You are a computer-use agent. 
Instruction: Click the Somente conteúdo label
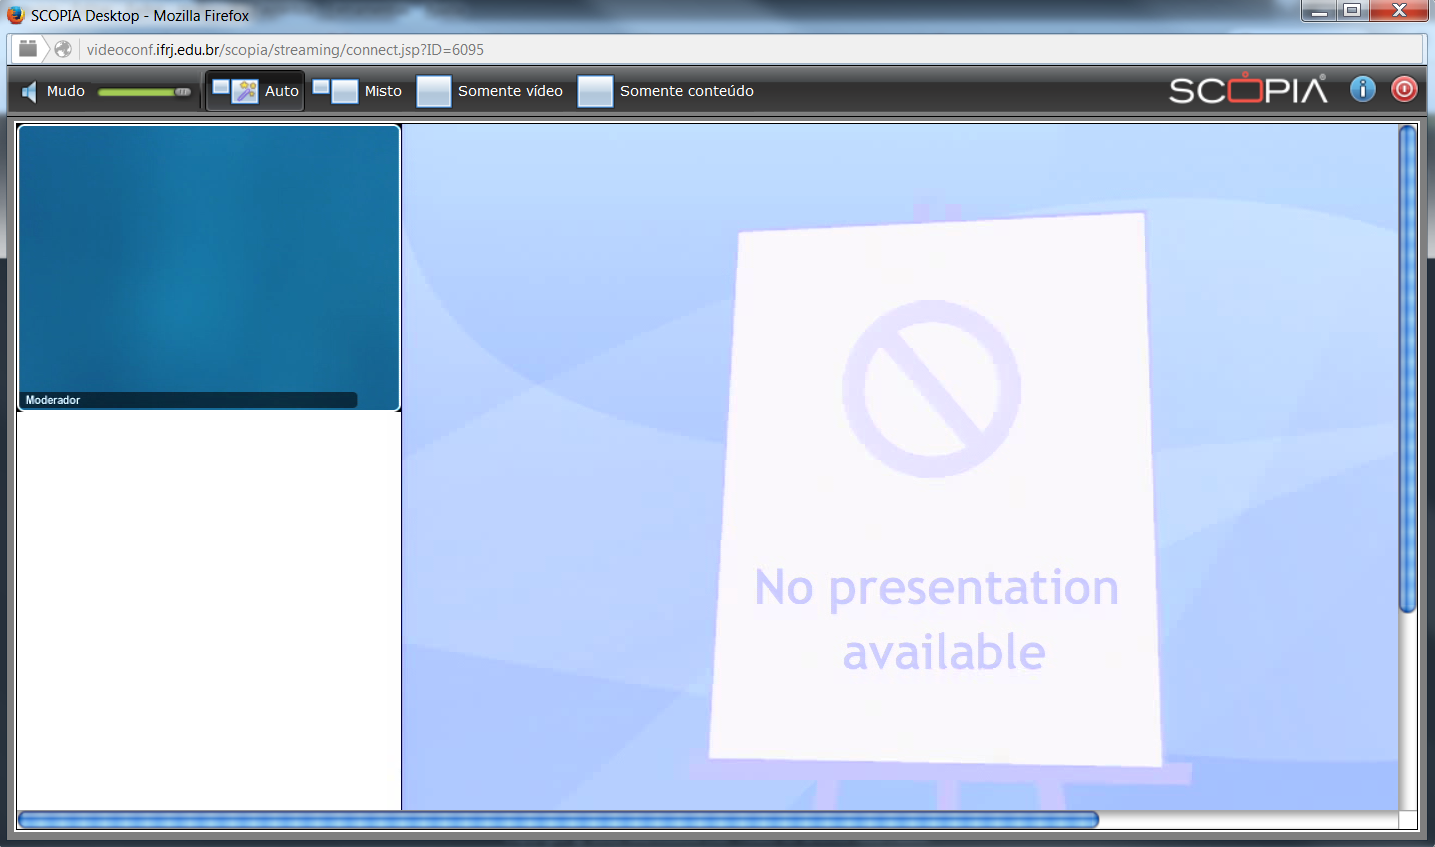tap(686, 91)
